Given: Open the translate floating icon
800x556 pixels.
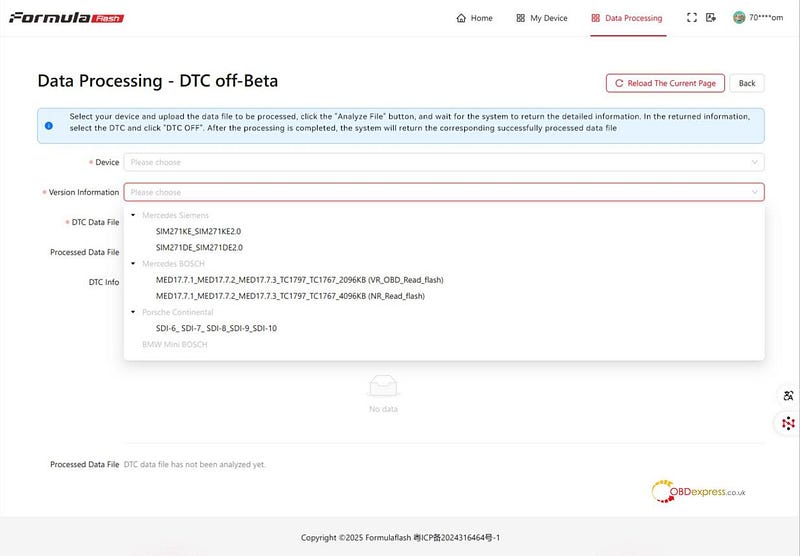Looking at the screenshot, I should (788, 396).
